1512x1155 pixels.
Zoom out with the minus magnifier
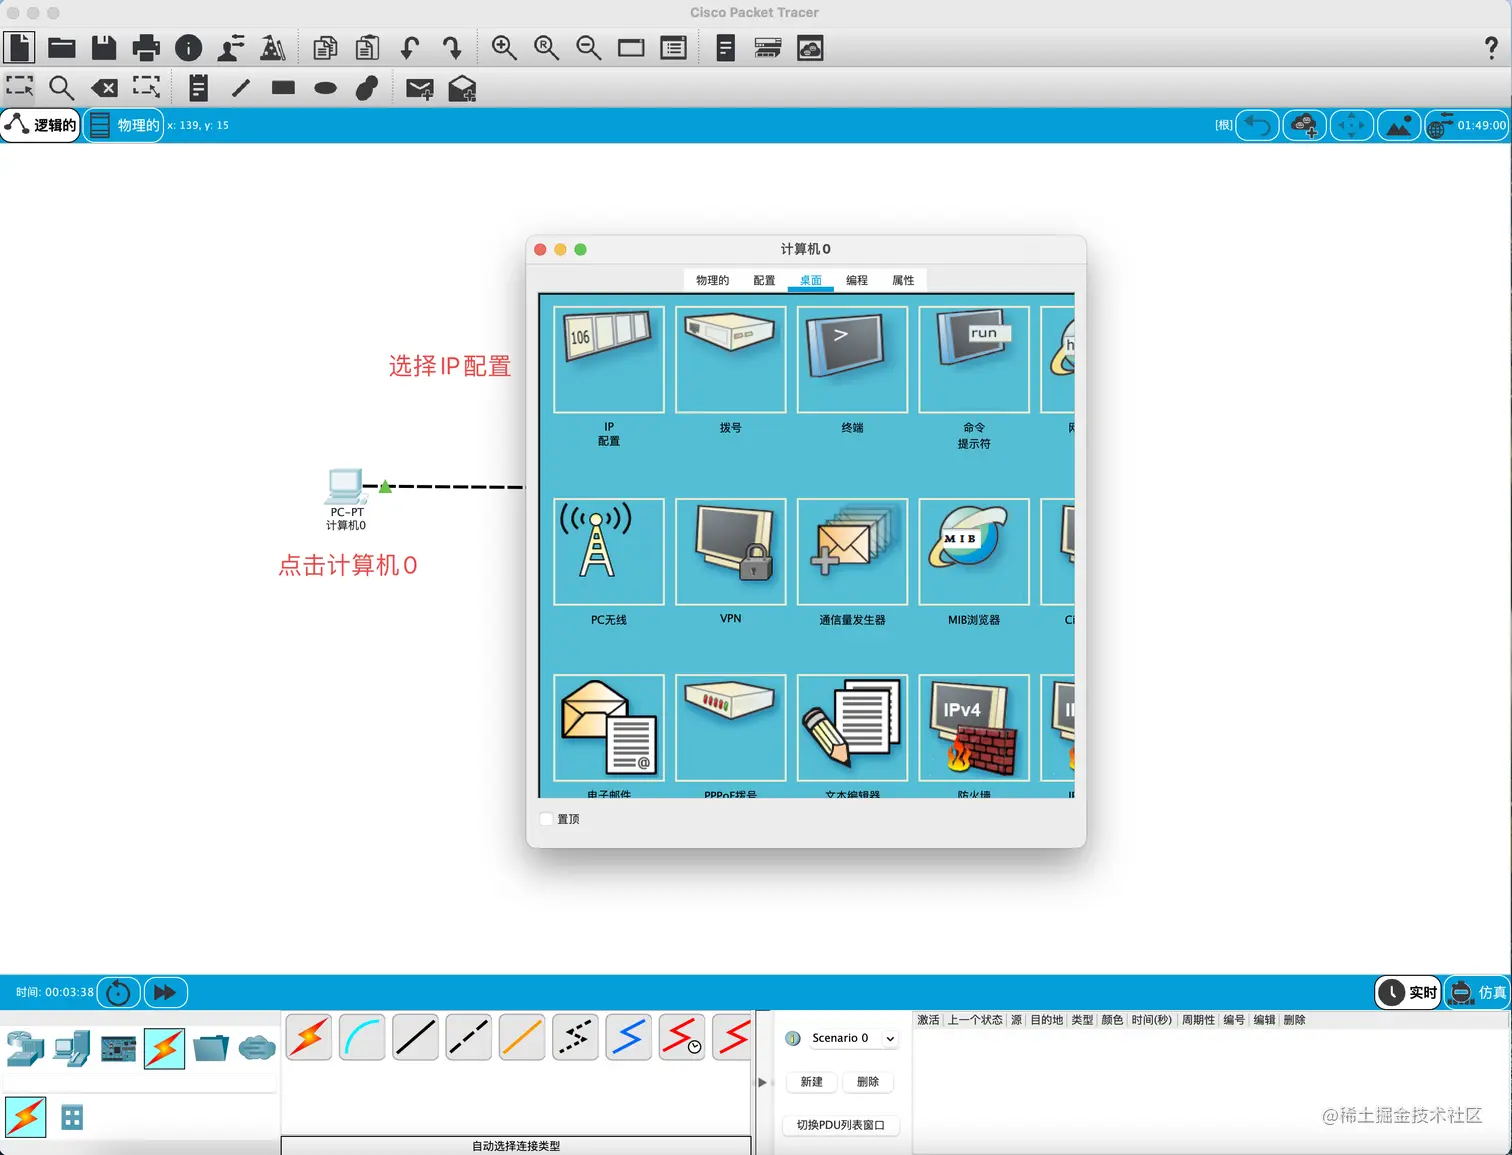(588, 48)
